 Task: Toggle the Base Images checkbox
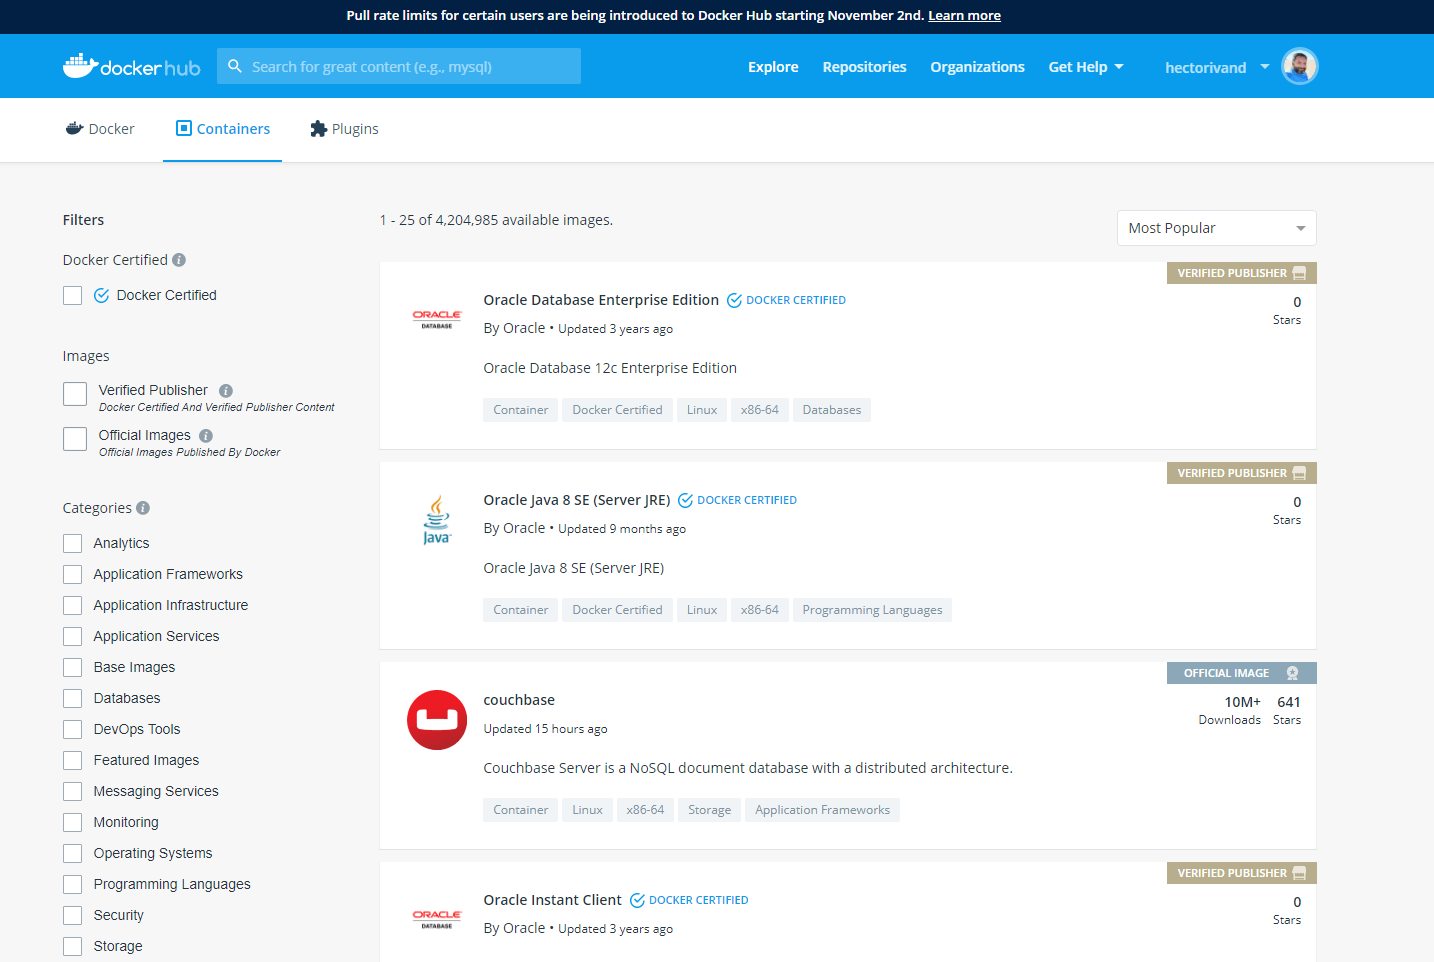coord(72,667)
